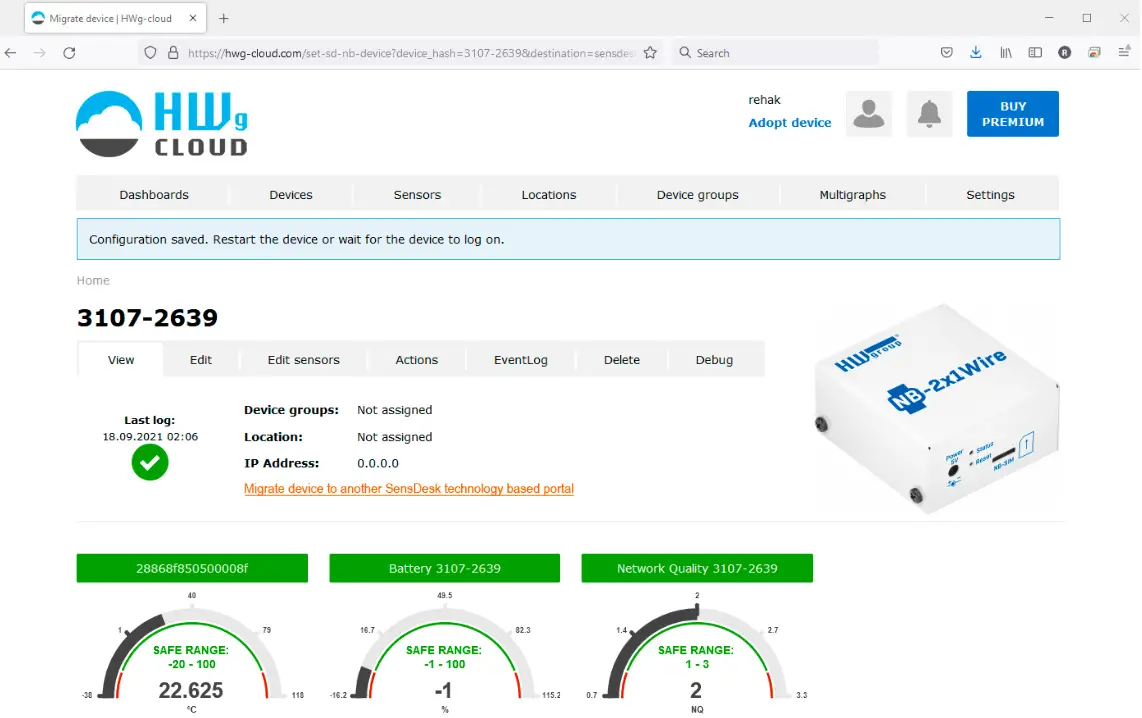Viewport: 1142px width, 718px height.
Task: Open the Sensors menu
Action: click(x=417, y=194)
